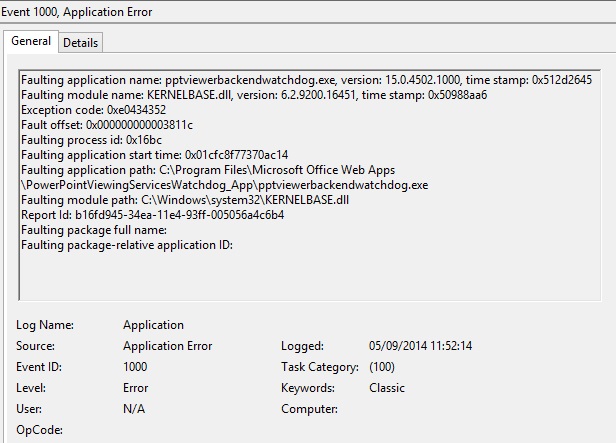Click the Event ID value 1000
The height and width of the screenshot is (443, 616).
(x=135, y=367)
